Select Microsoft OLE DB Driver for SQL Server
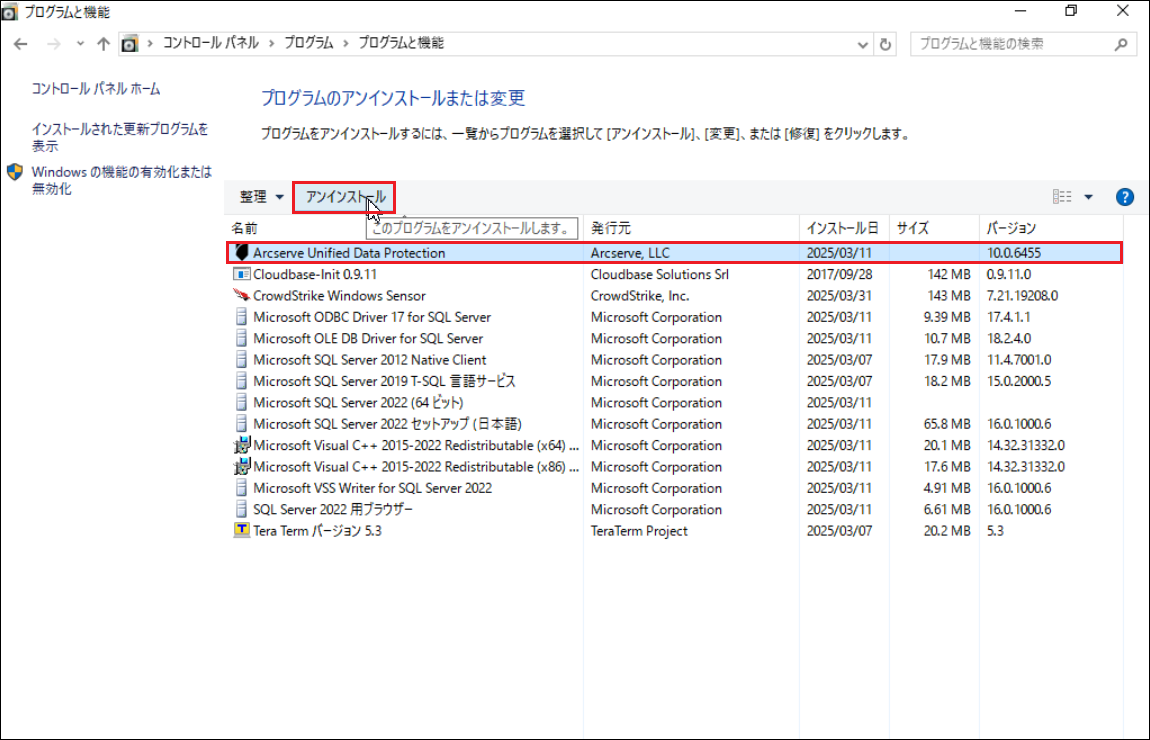 click(x=368, y=338)
